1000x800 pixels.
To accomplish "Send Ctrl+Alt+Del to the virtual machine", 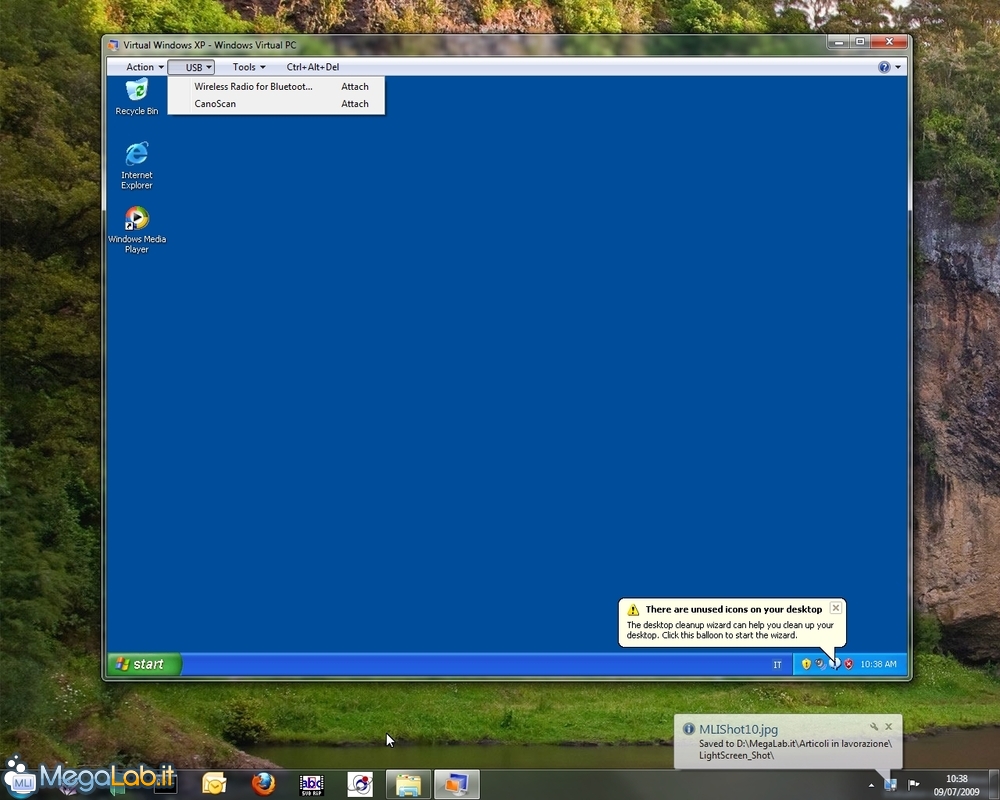I will coord(313,67).
